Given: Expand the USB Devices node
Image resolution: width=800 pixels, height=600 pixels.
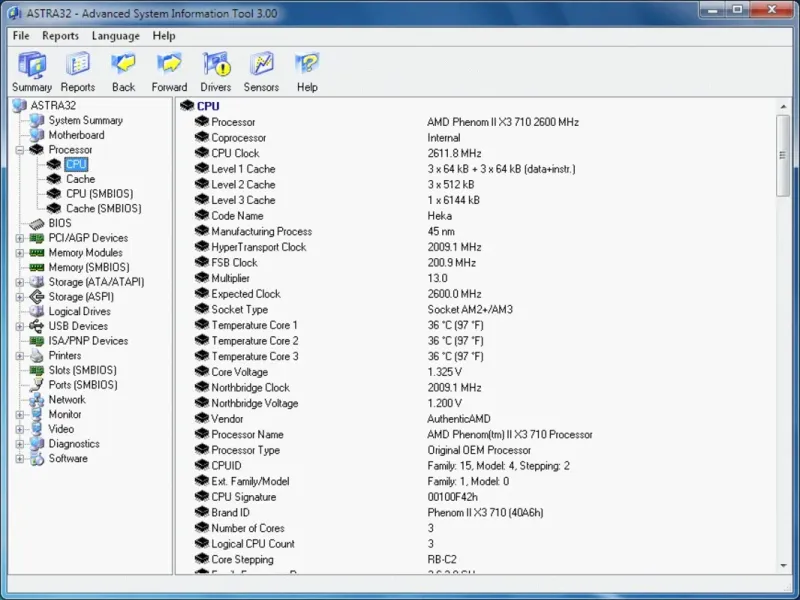Looking at the screenshot, I should [20, 326].
